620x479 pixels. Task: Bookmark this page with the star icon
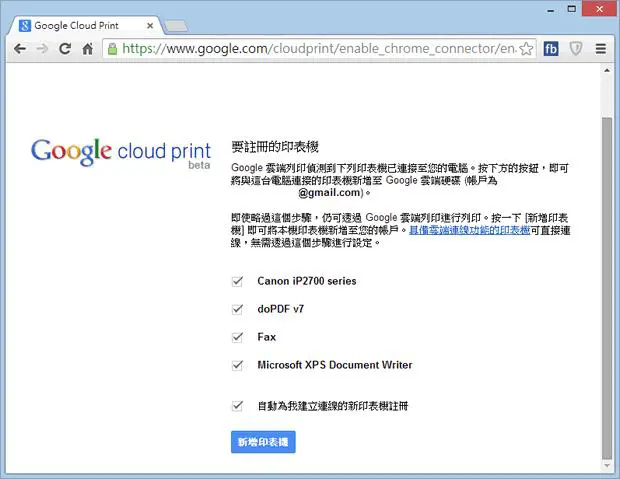526,49
